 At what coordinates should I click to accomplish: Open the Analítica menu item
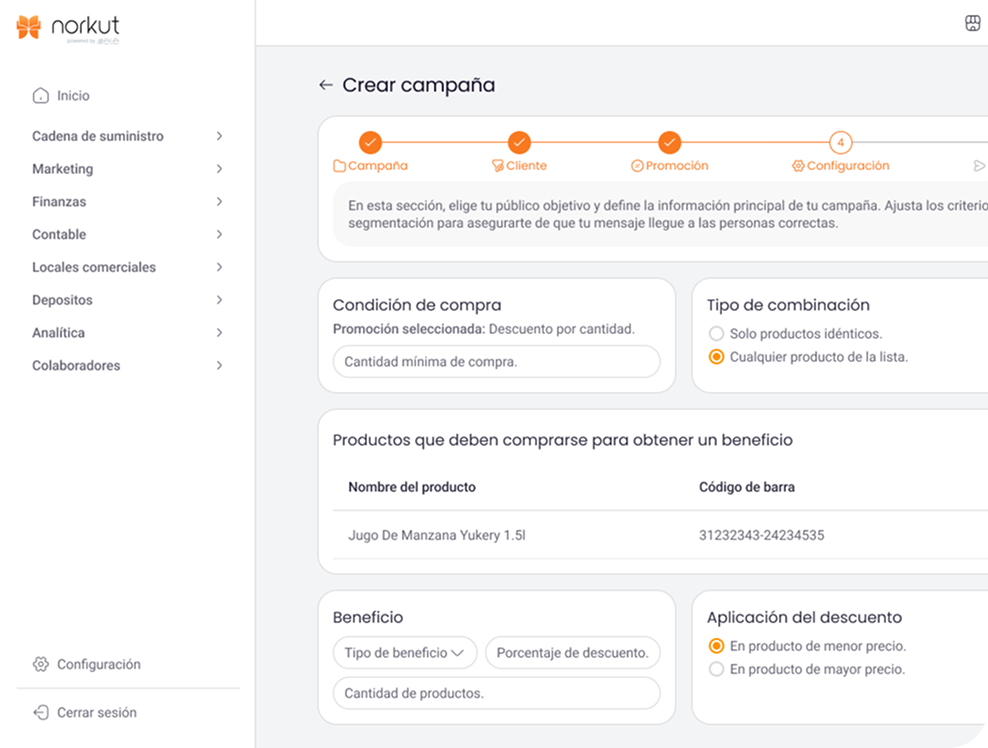click(x=128, y=333)
